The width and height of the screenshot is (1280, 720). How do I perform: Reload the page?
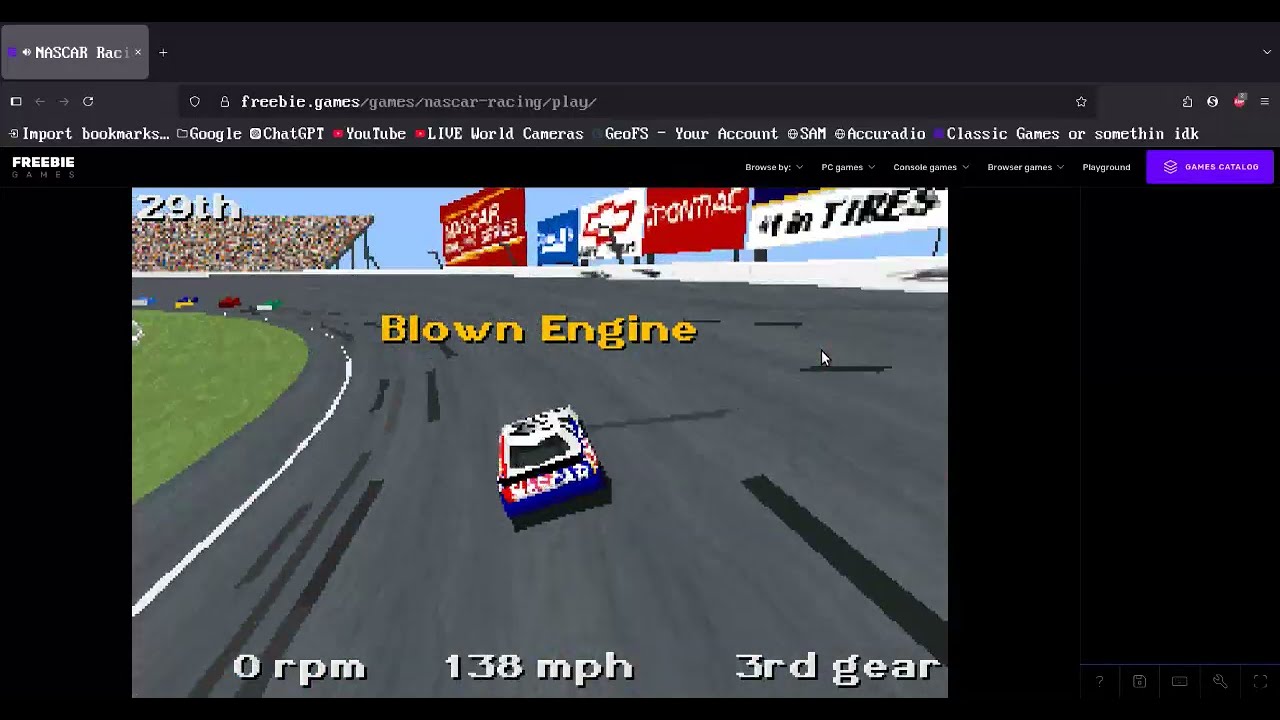[88, 102]
